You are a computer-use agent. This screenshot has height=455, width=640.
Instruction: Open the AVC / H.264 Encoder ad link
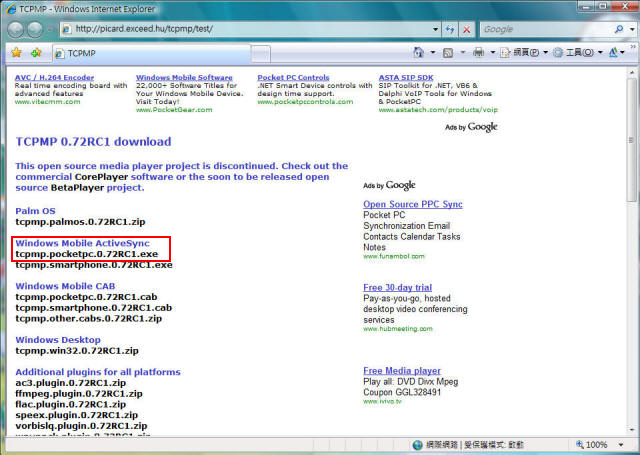(54, 77)
